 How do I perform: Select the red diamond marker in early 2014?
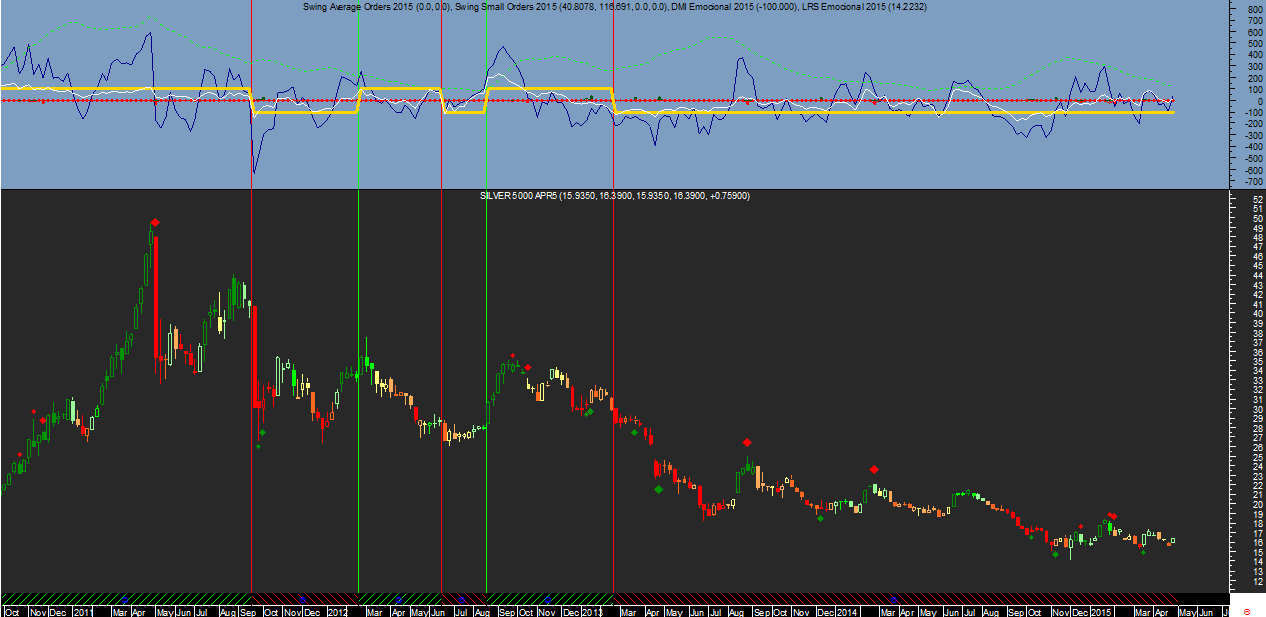[x=874, y=469]
